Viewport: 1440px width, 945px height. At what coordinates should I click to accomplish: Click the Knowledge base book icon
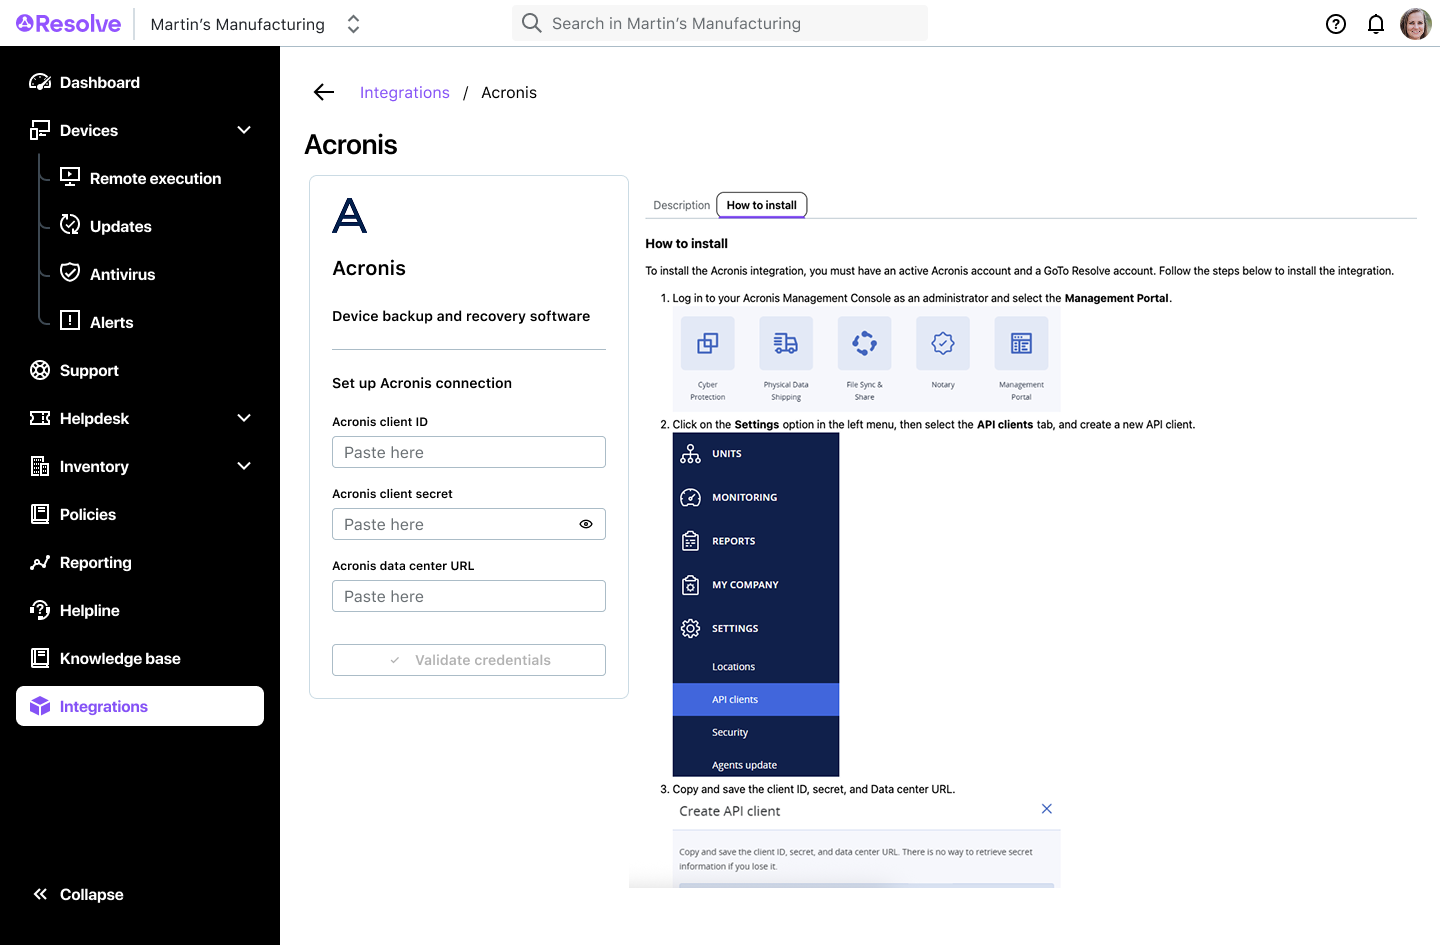pos(40,658)
